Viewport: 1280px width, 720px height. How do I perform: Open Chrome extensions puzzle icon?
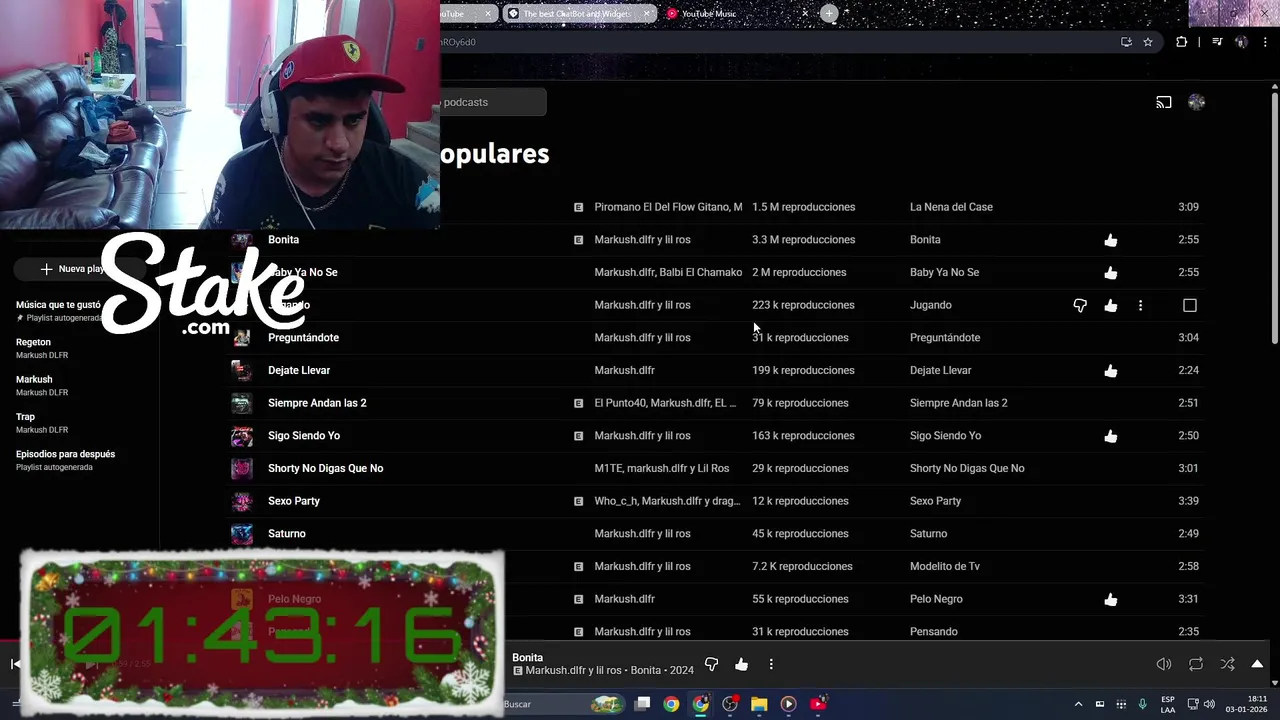click(x=1181, y=42)
